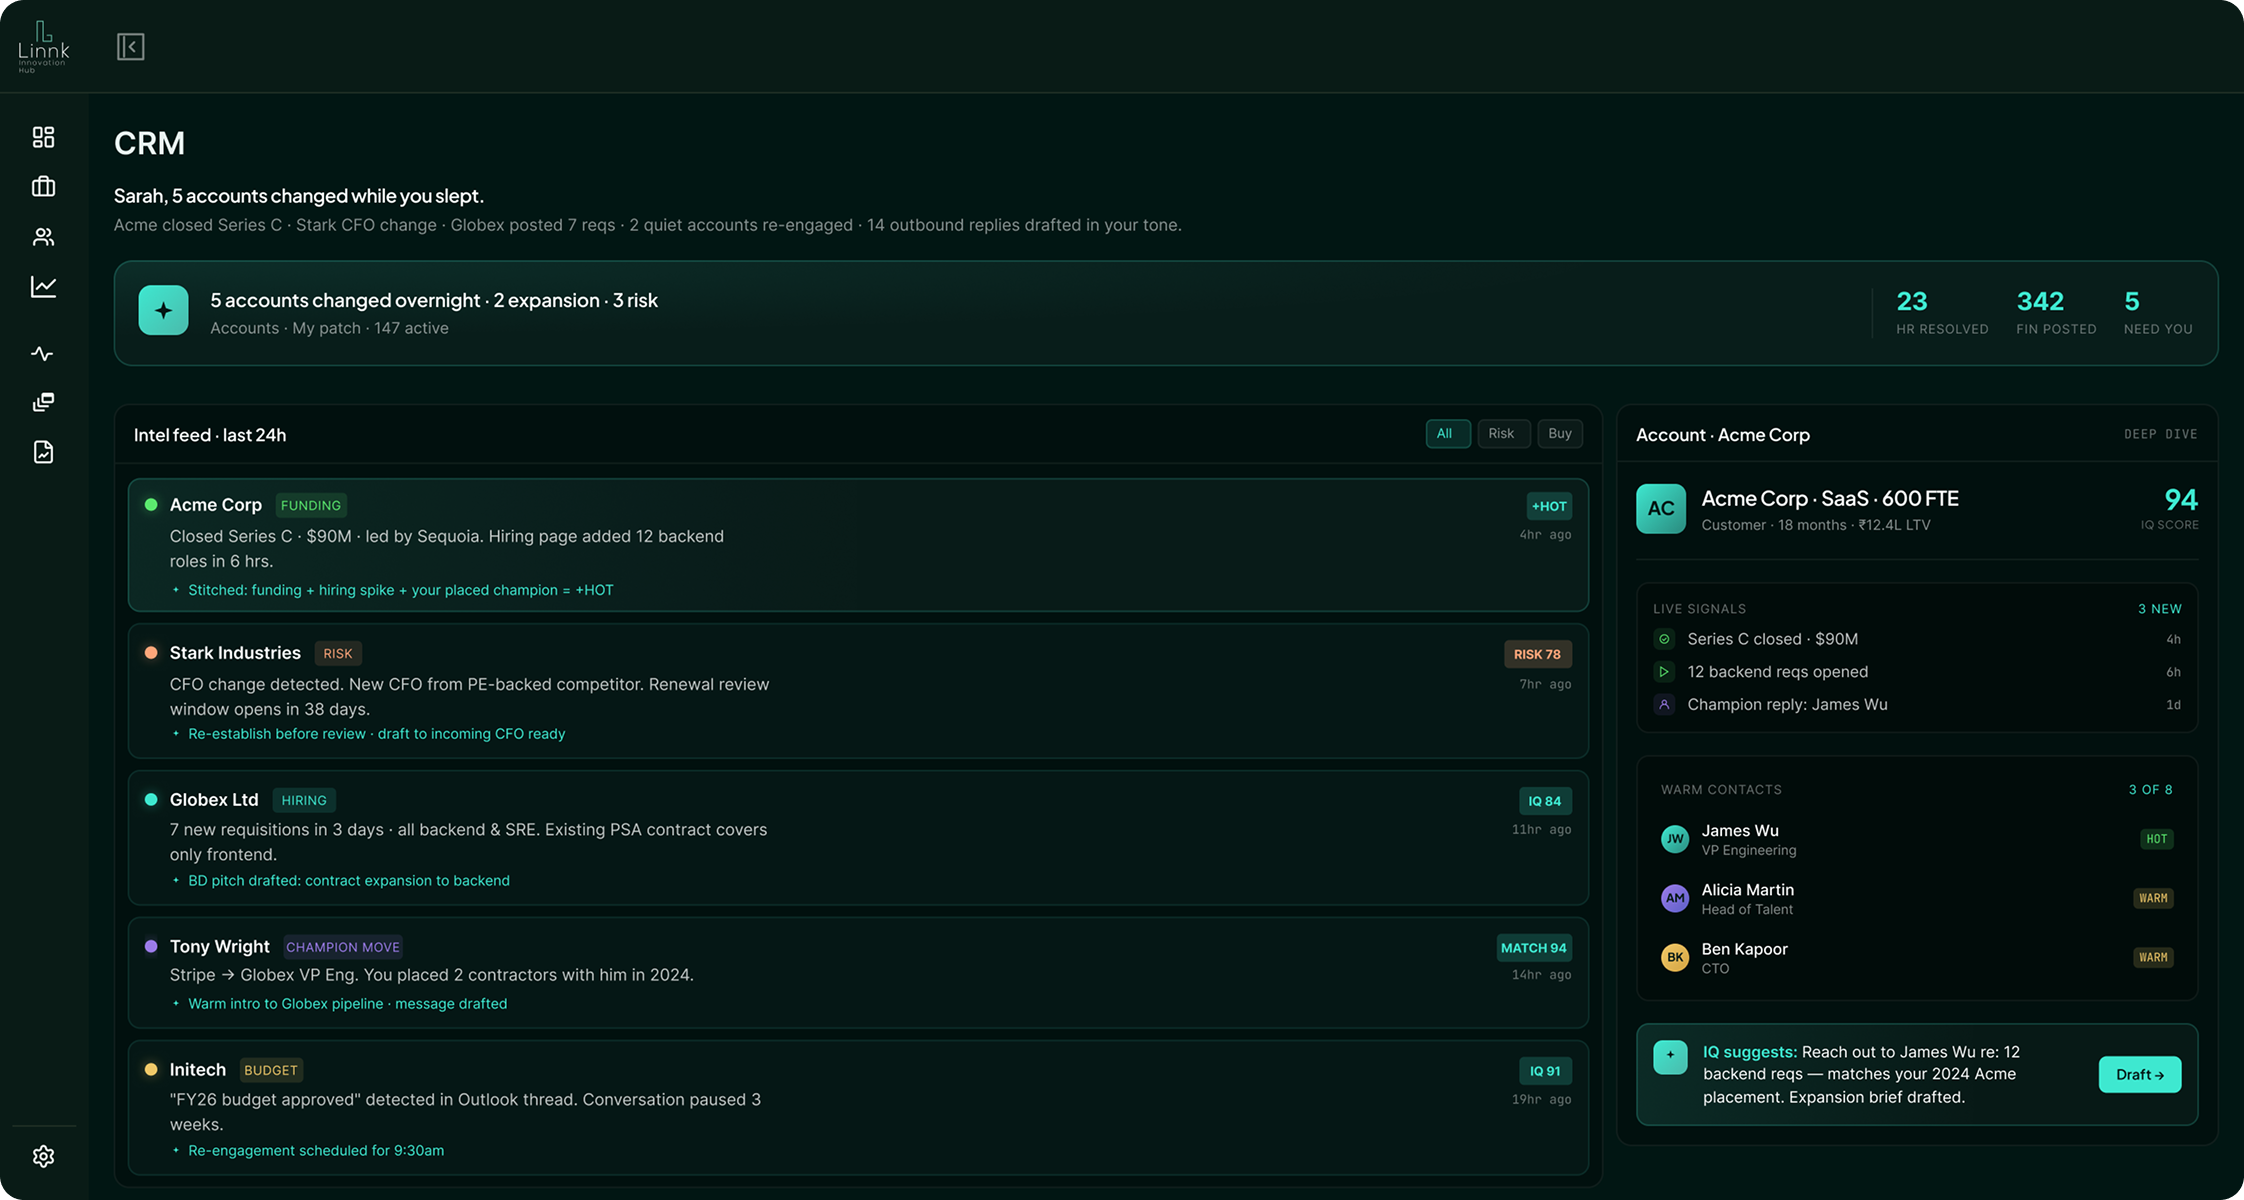Open Re-engagement scheduled for 9:30am link
The width and height of the screenshot is (2244, 1200).
tap(316, 1151)
